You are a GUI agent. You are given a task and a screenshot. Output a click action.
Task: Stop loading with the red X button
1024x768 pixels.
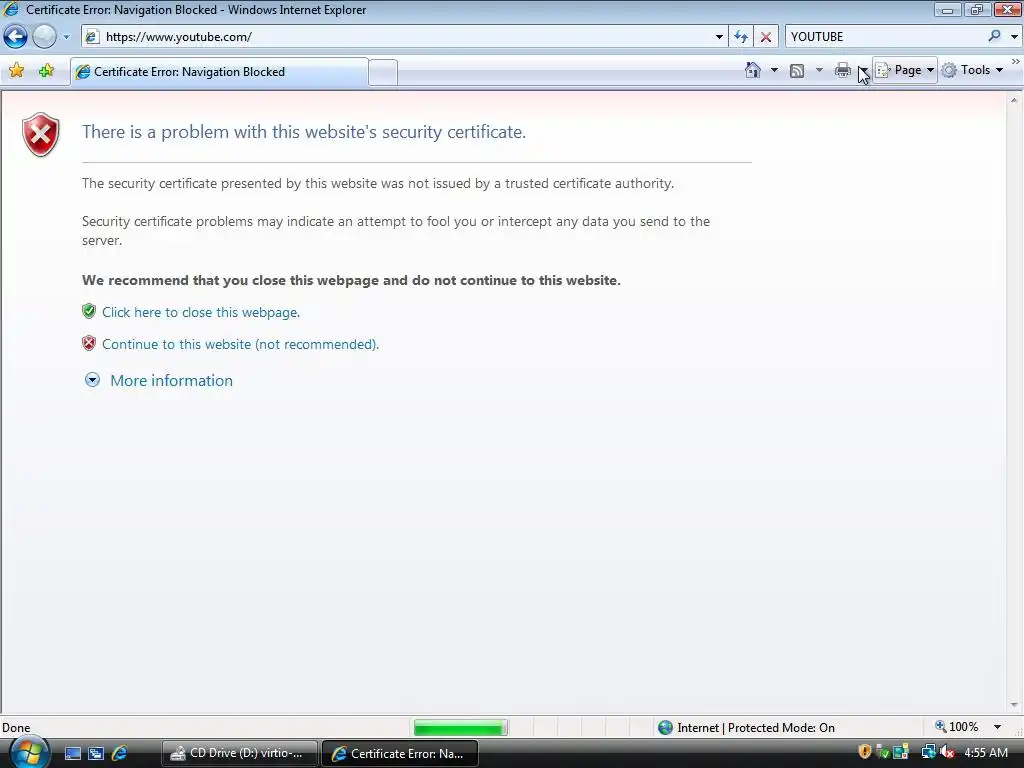pos(765,37)
